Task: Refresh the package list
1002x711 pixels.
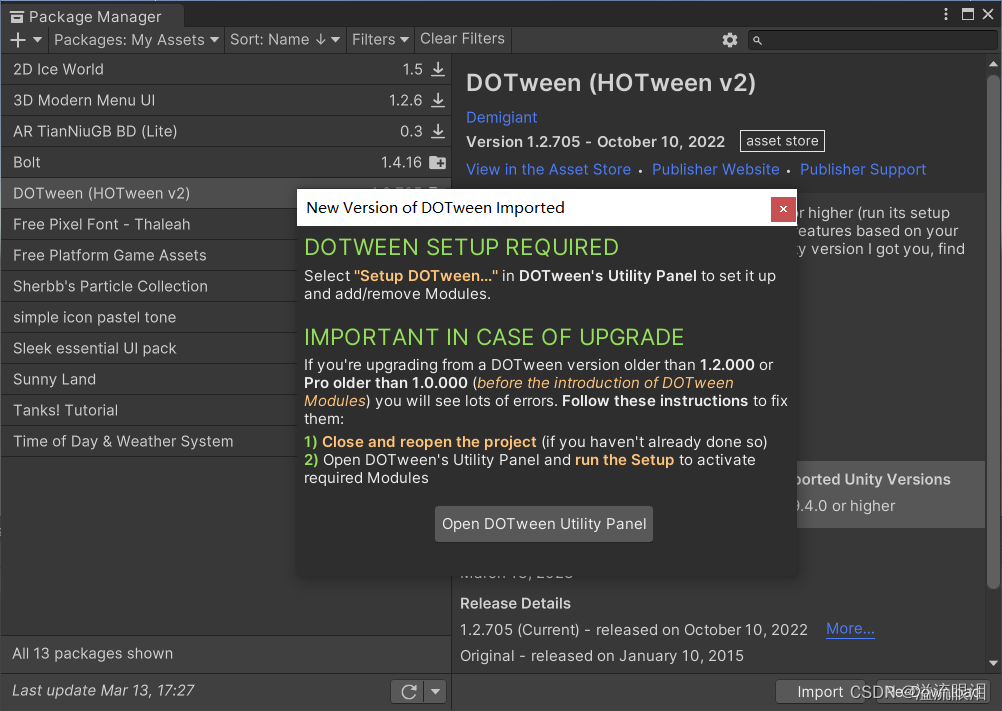Action: pyautogui.click(x=409, y=691)
